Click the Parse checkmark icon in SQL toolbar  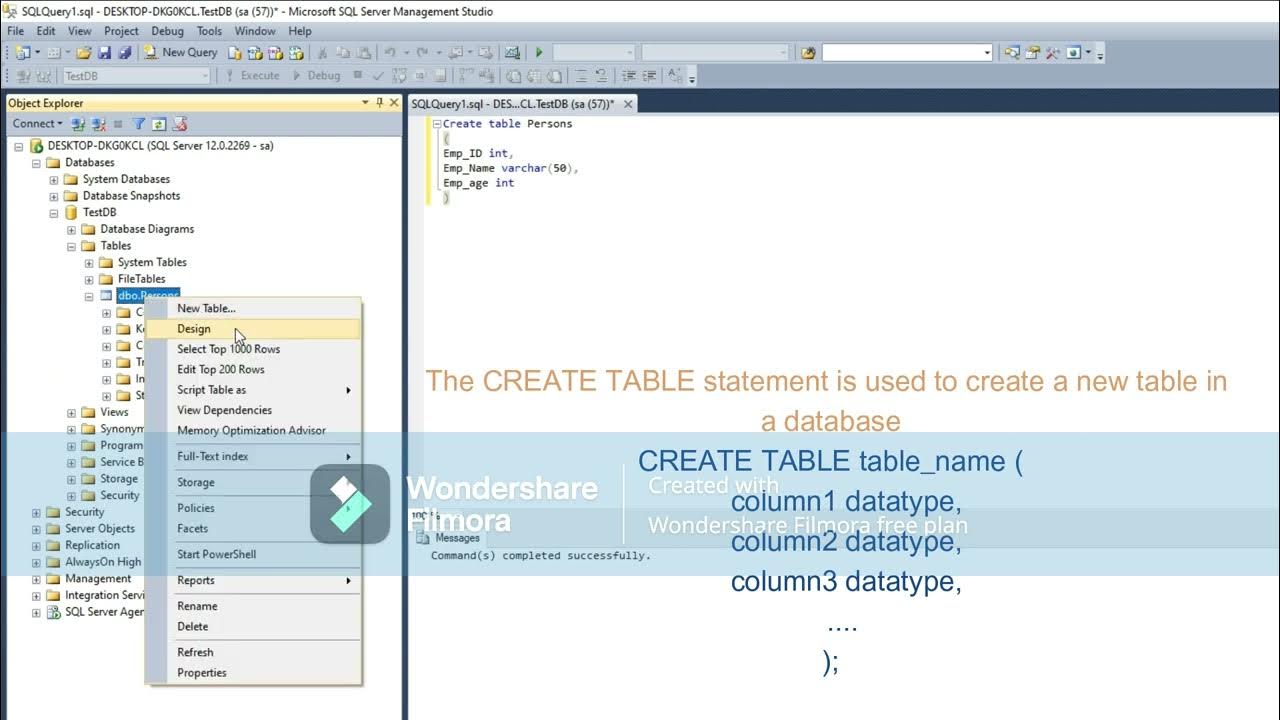coord(378,75)
